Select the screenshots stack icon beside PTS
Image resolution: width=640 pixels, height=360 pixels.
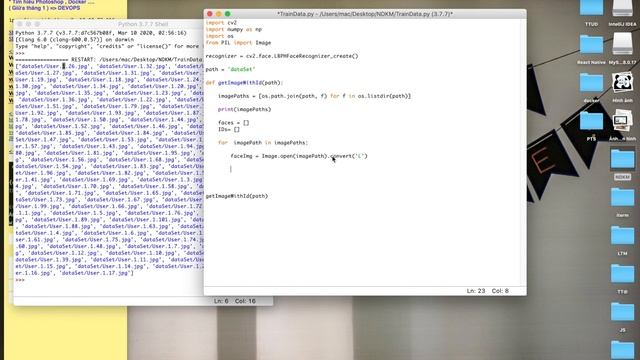(x=622, y=121)
